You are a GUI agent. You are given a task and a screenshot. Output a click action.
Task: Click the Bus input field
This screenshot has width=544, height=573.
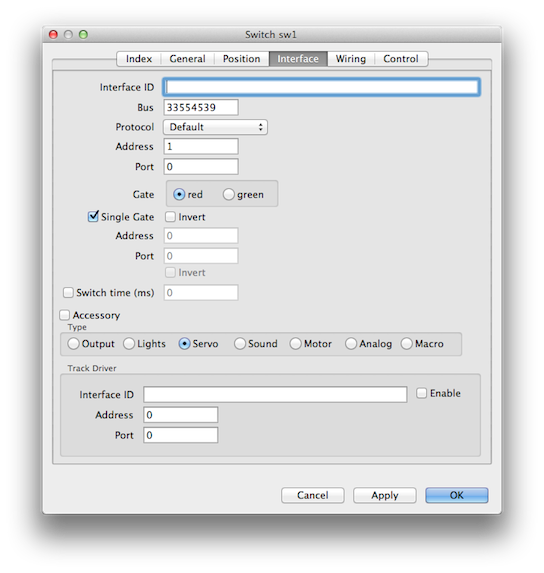(x=201, y=107)
